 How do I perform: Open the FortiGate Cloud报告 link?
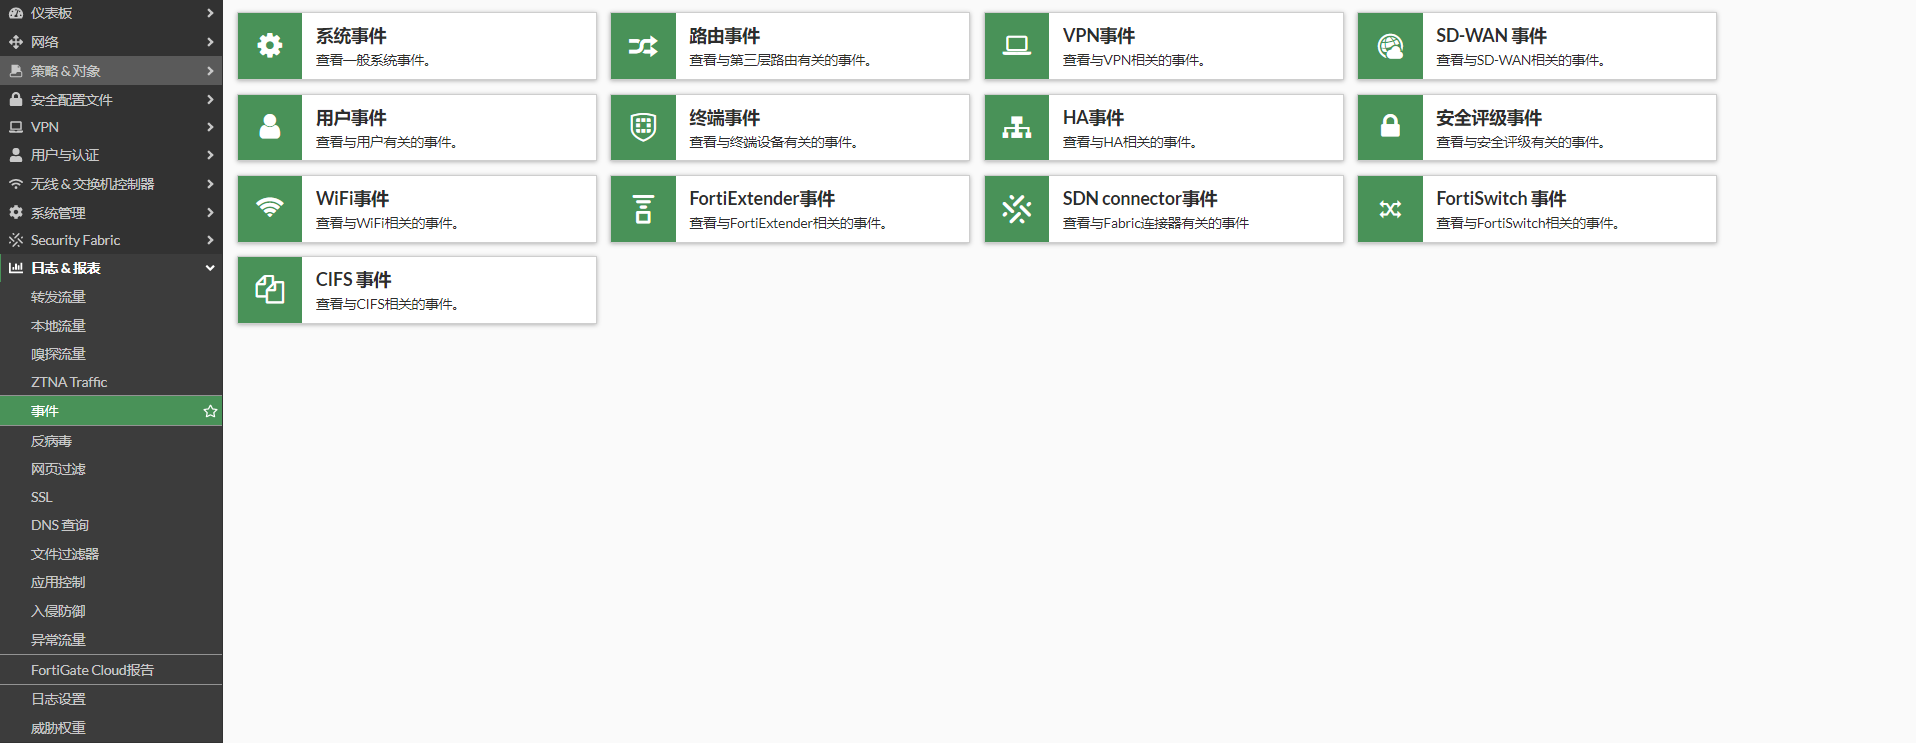(92, 670)
